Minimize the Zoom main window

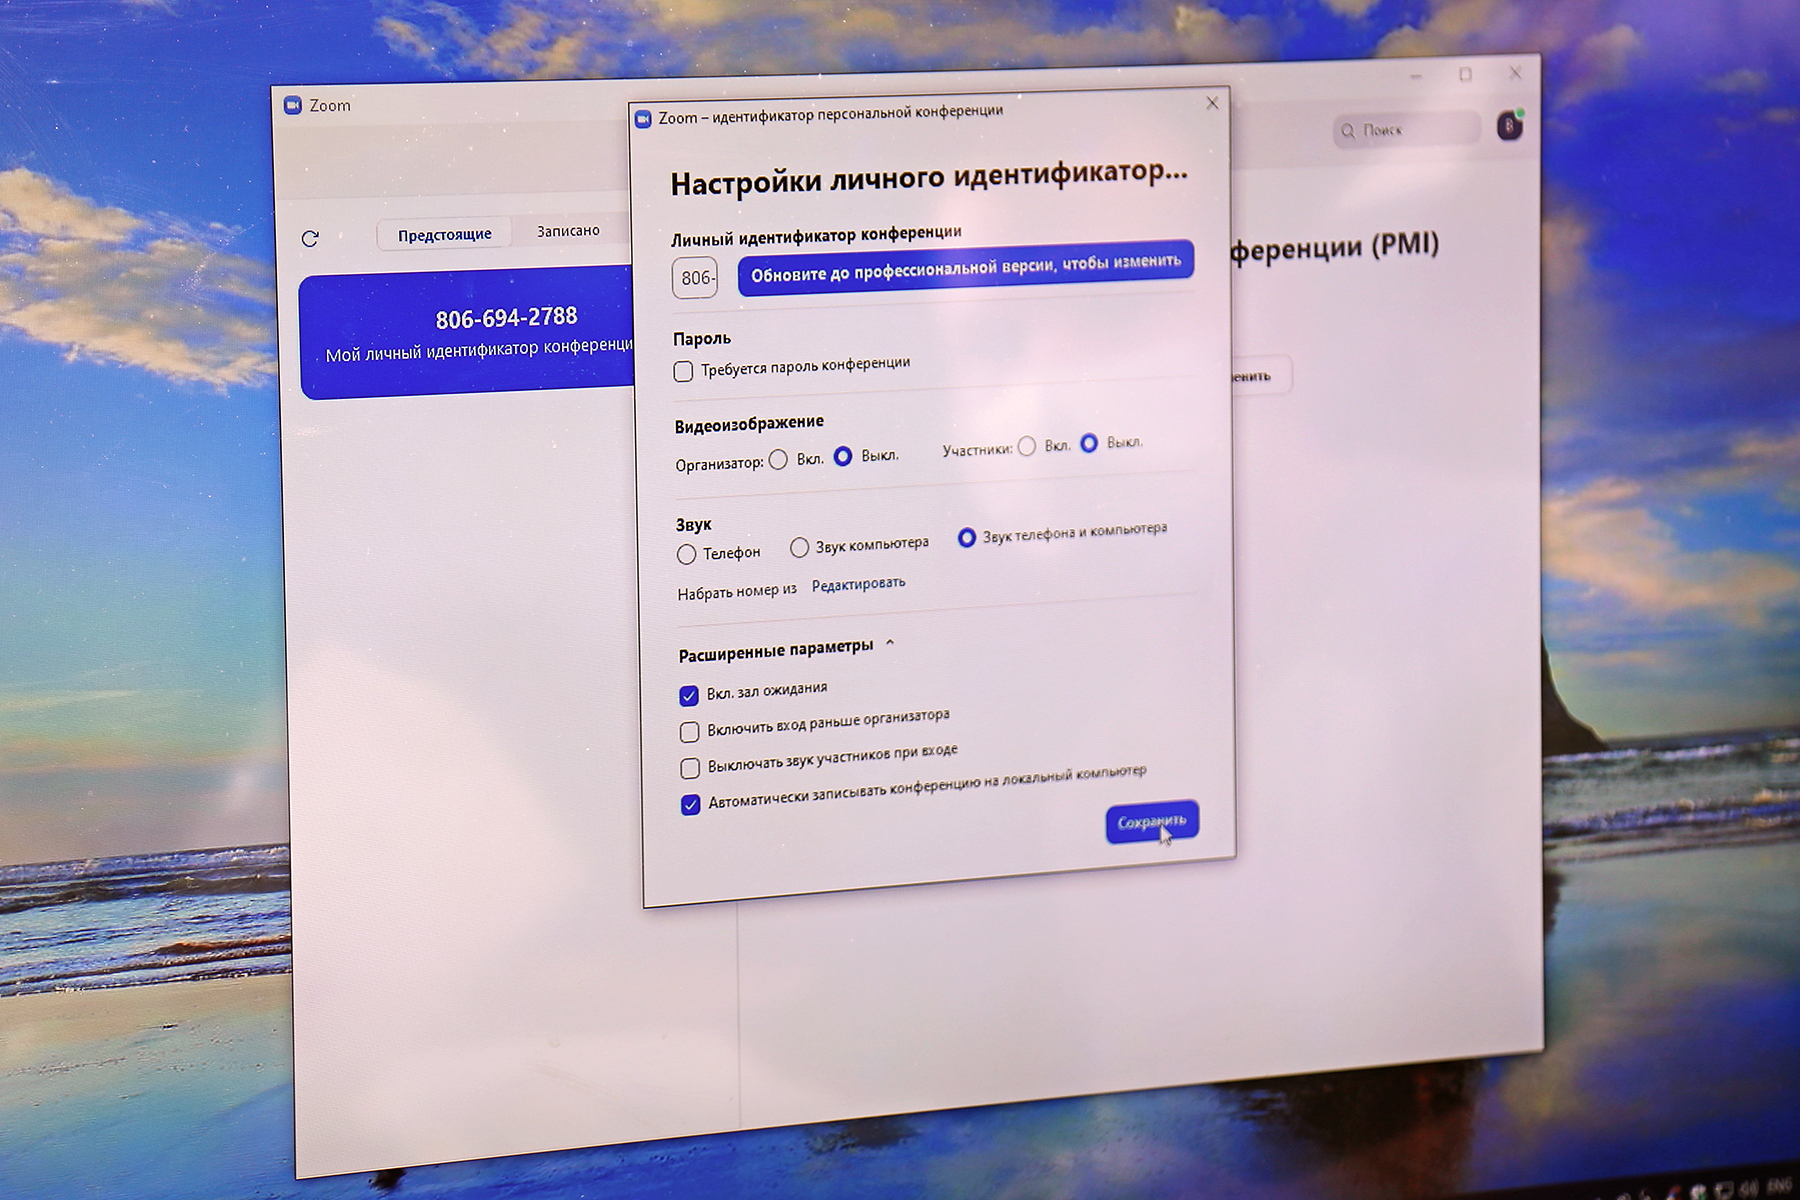(x=1416, y=76)
